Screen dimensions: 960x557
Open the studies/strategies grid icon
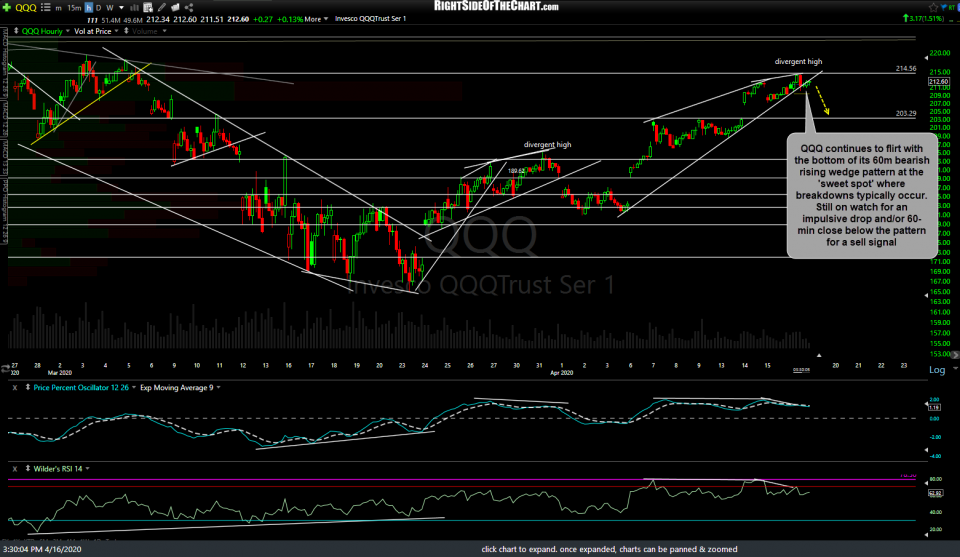pos(148,7)
